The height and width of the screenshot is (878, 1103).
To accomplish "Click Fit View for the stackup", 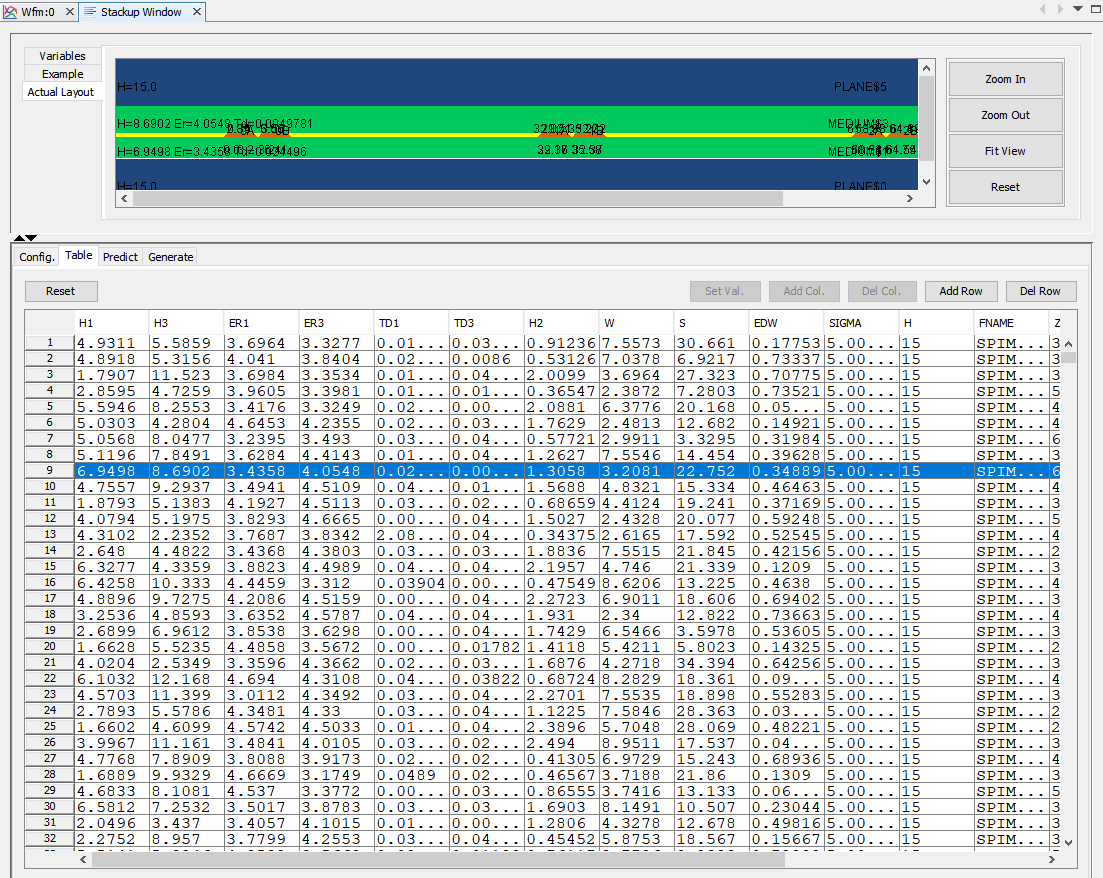I will [x=1004, y=151].
